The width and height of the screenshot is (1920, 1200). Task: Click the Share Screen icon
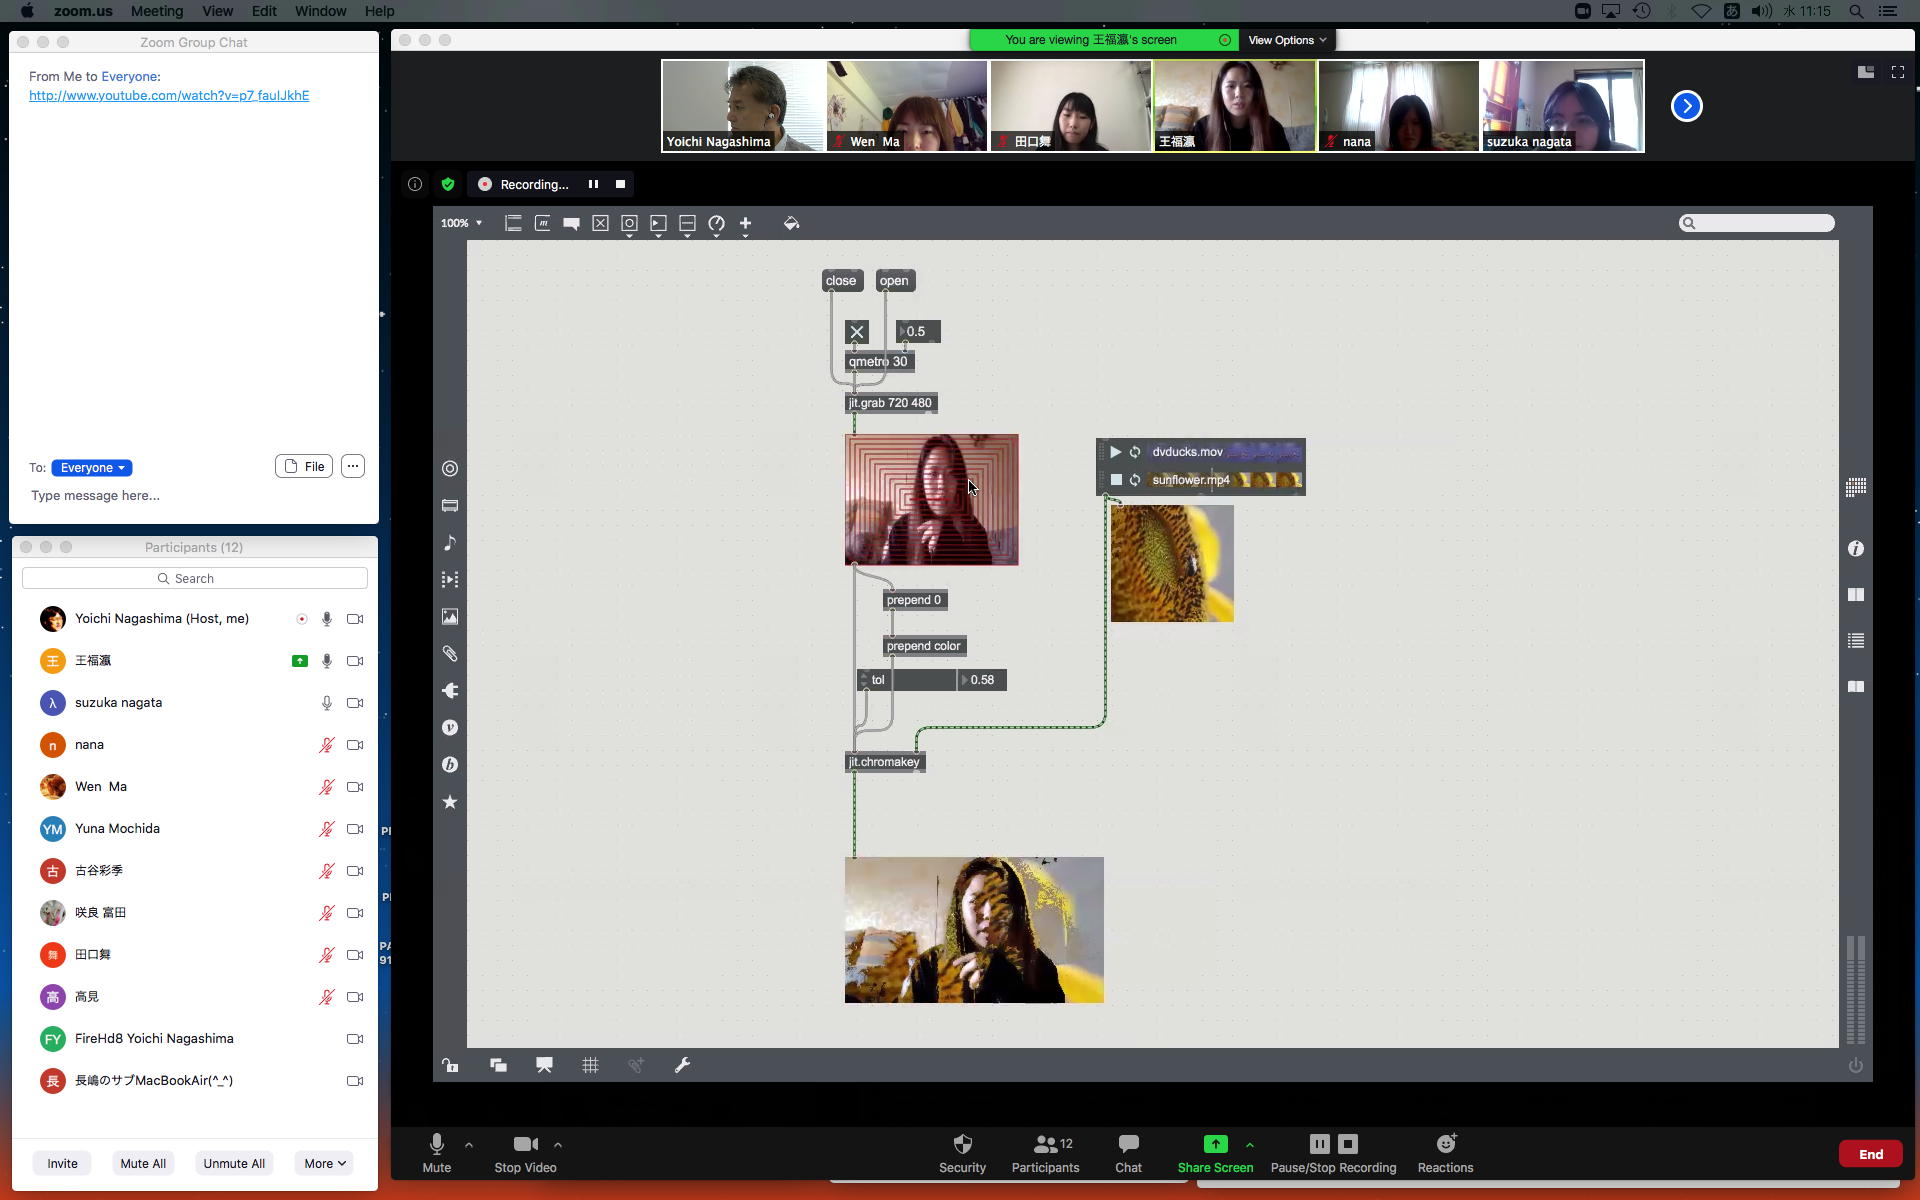[1214, 1144]
